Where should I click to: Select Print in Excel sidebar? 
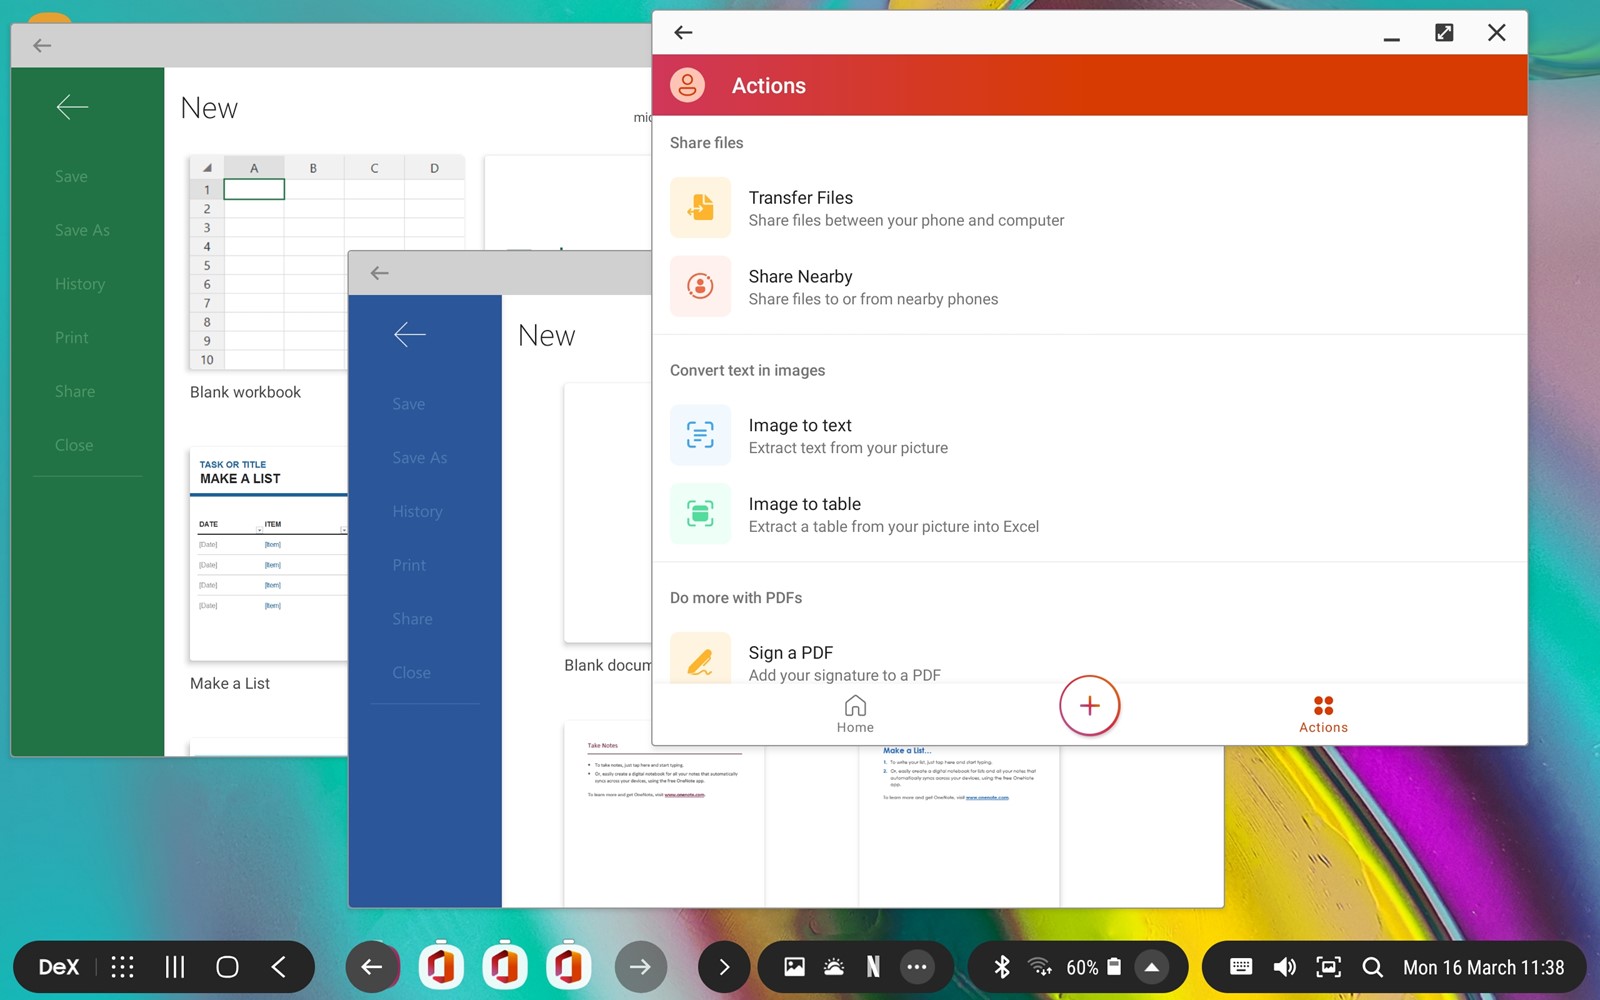point(71,338)
